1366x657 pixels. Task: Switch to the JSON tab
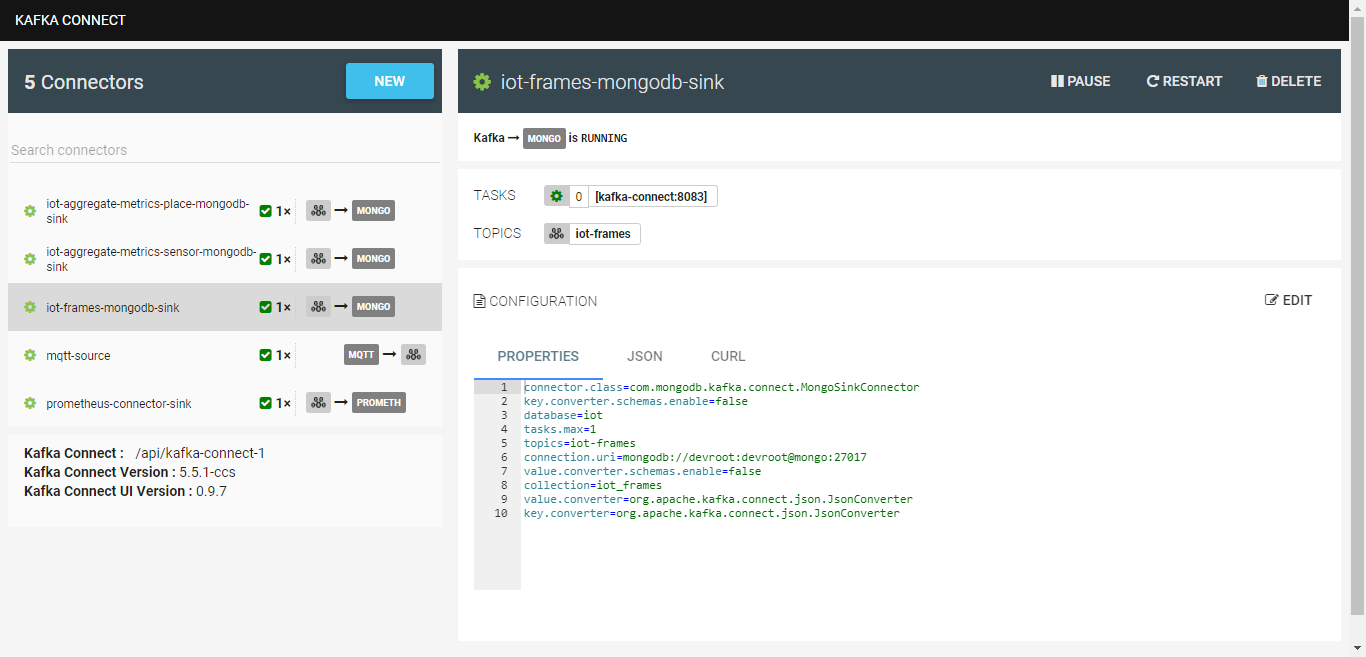pos(645,356)
